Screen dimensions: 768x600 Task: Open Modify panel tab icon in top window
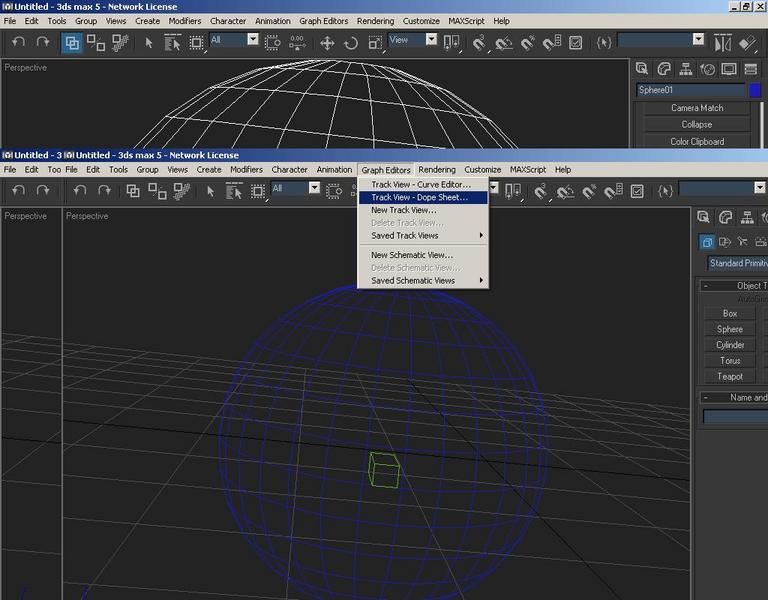coord(664,69)
